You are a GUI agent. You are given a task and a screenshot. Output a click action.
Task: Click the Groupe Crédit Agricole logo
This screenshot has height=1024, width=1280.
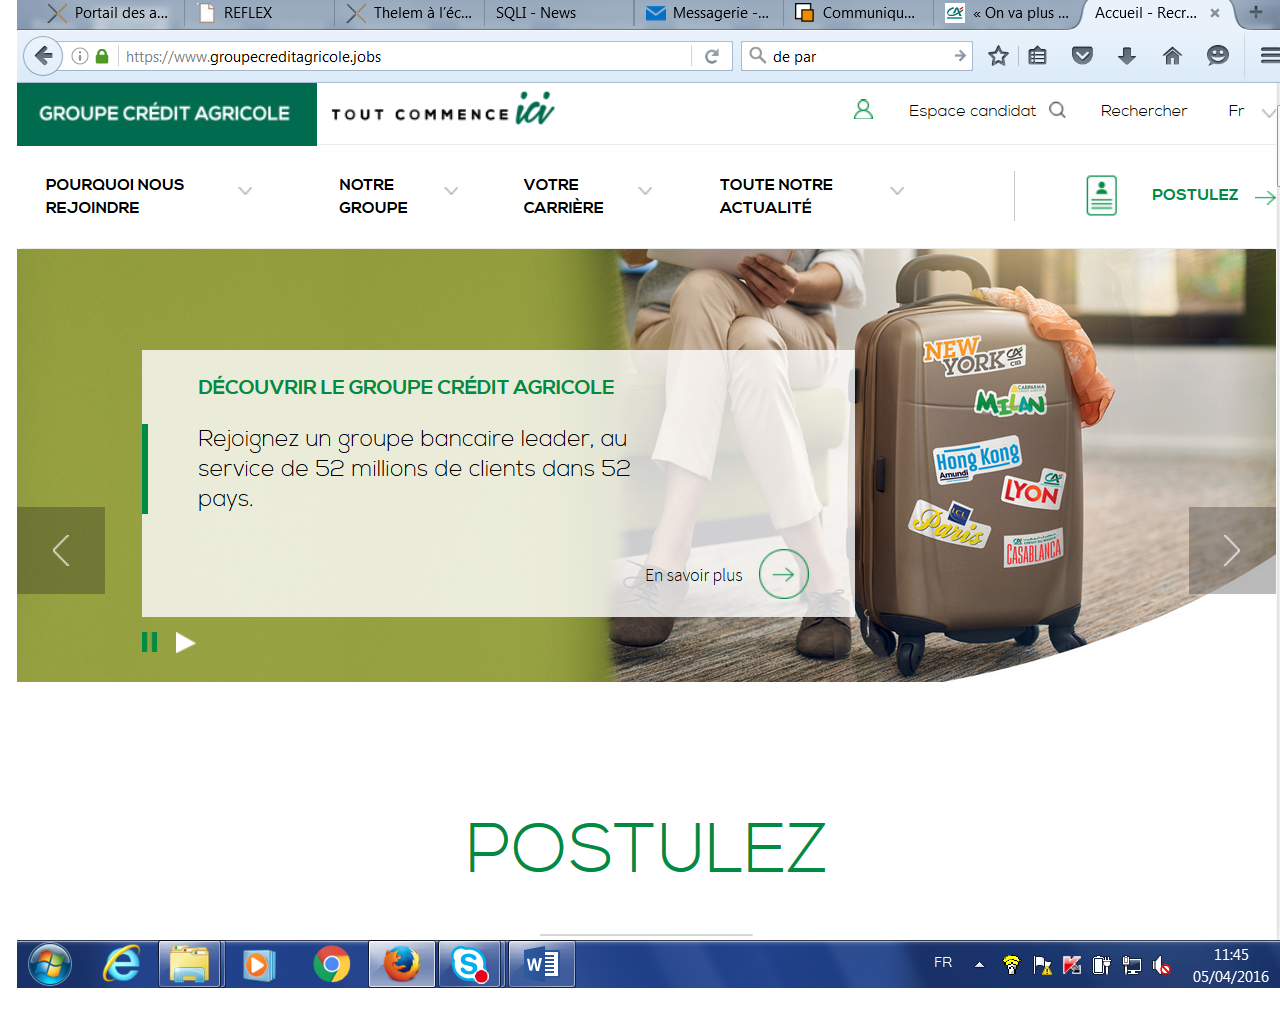click(x=166, y=114)
